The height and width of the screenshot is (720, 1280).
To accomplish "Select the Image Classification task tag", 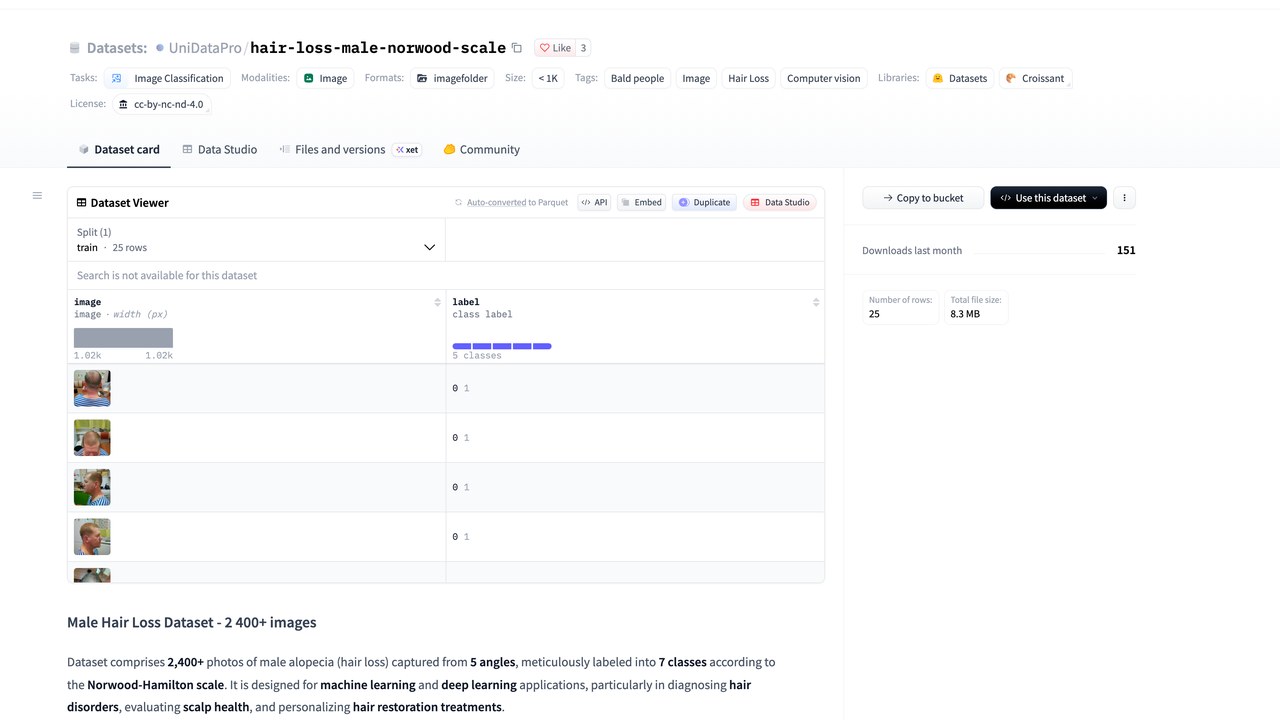I will [167, 78].
